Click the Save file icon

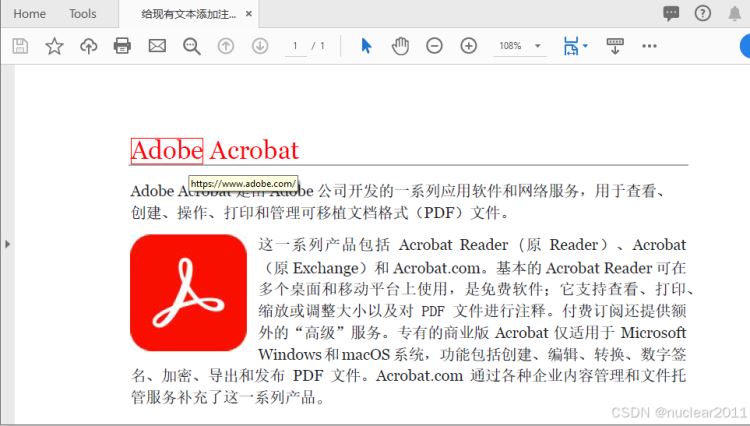click(x=20, y=46)
